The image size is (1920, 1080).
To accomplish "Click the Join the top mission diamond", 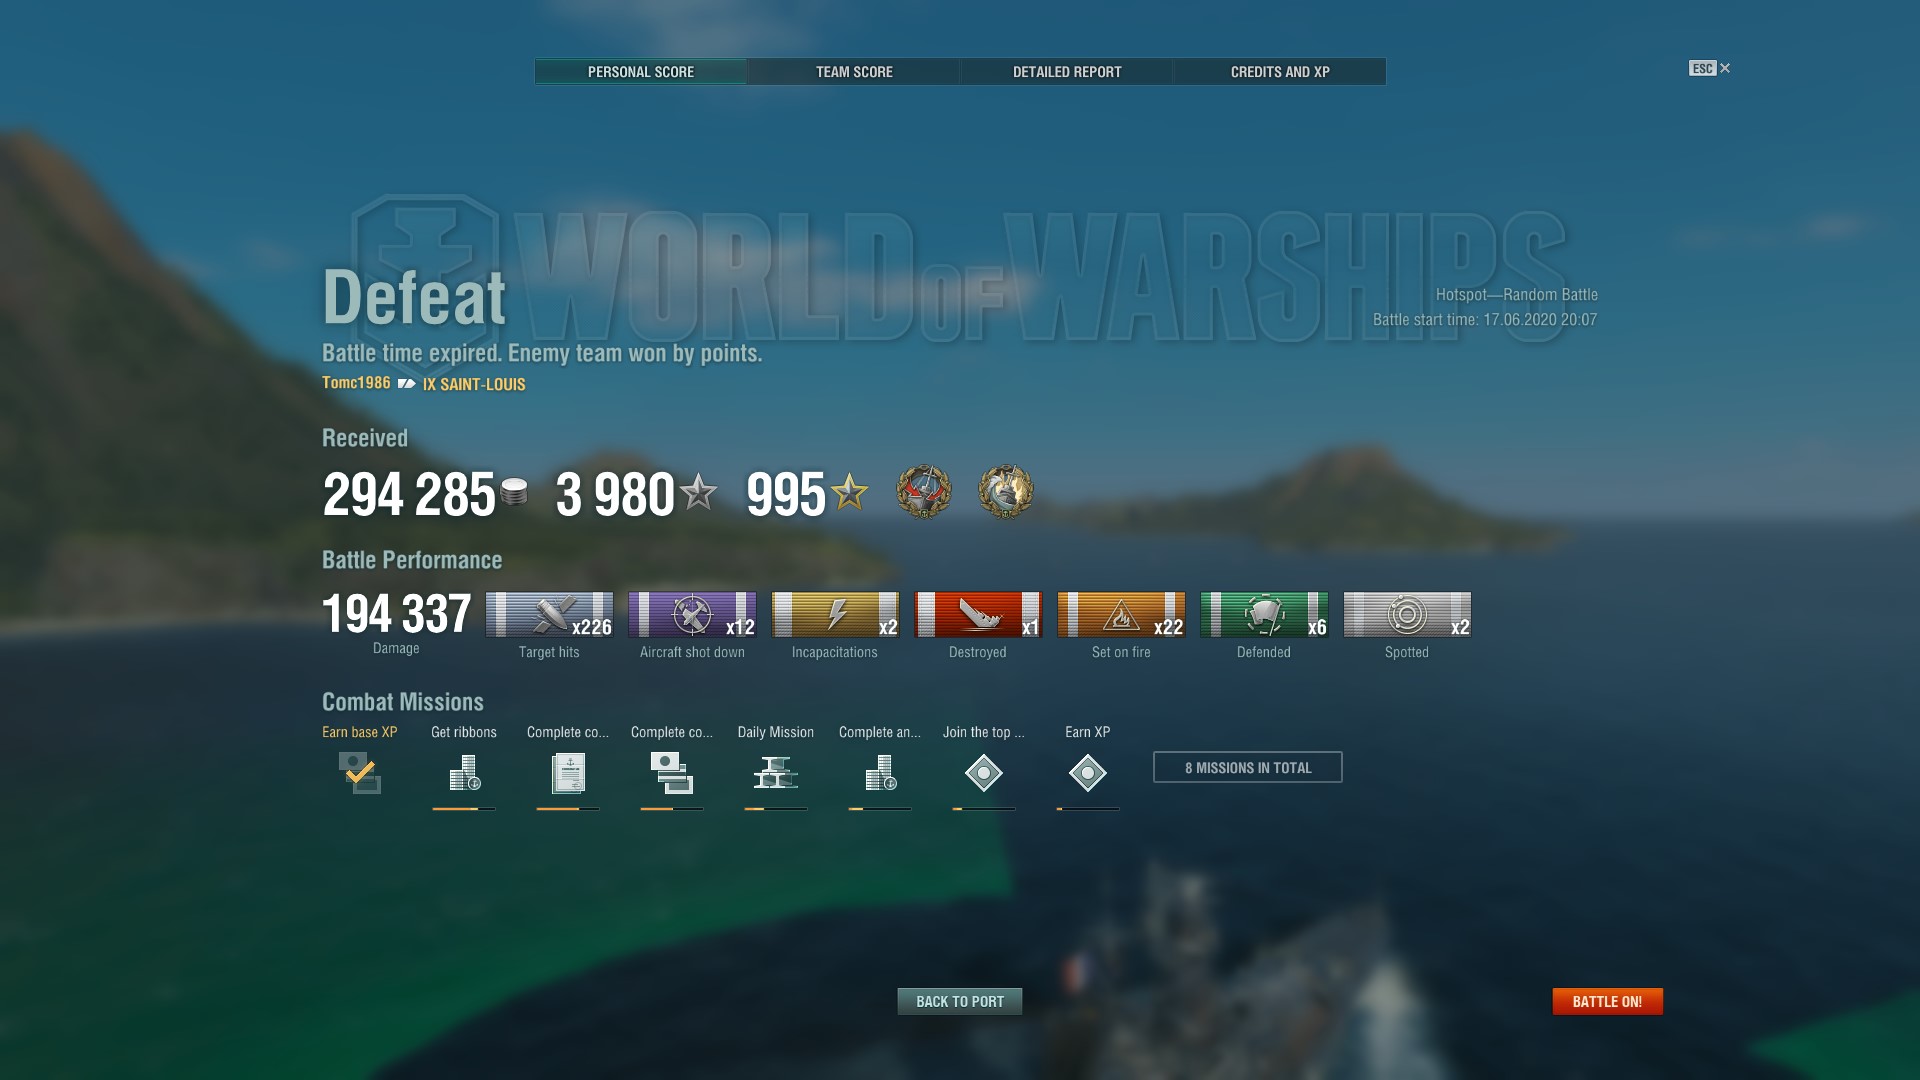I will [x=984, y=773].
